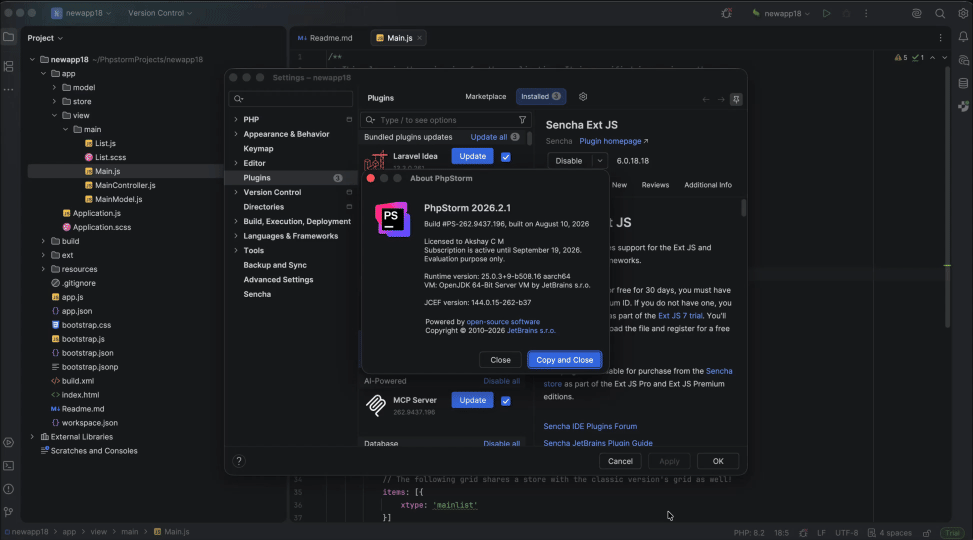This screenshot has height=540, width=973.
Task: Expand the PHP settings section
Action: pos(236,119)
